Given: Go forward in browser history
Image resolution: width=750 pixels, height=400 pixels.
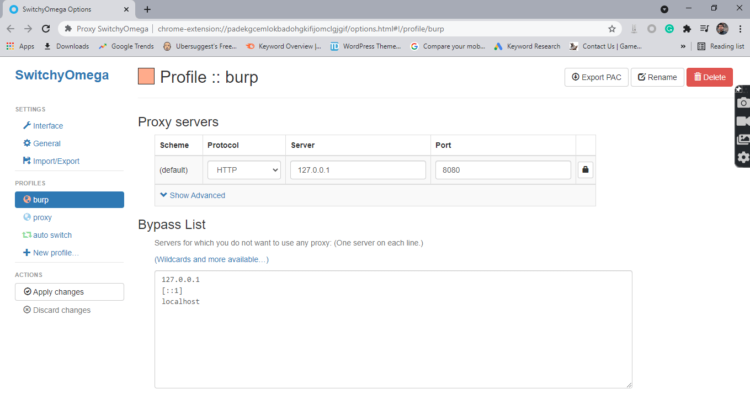Looking at the screenshot, I should click(x=28, y=29).
